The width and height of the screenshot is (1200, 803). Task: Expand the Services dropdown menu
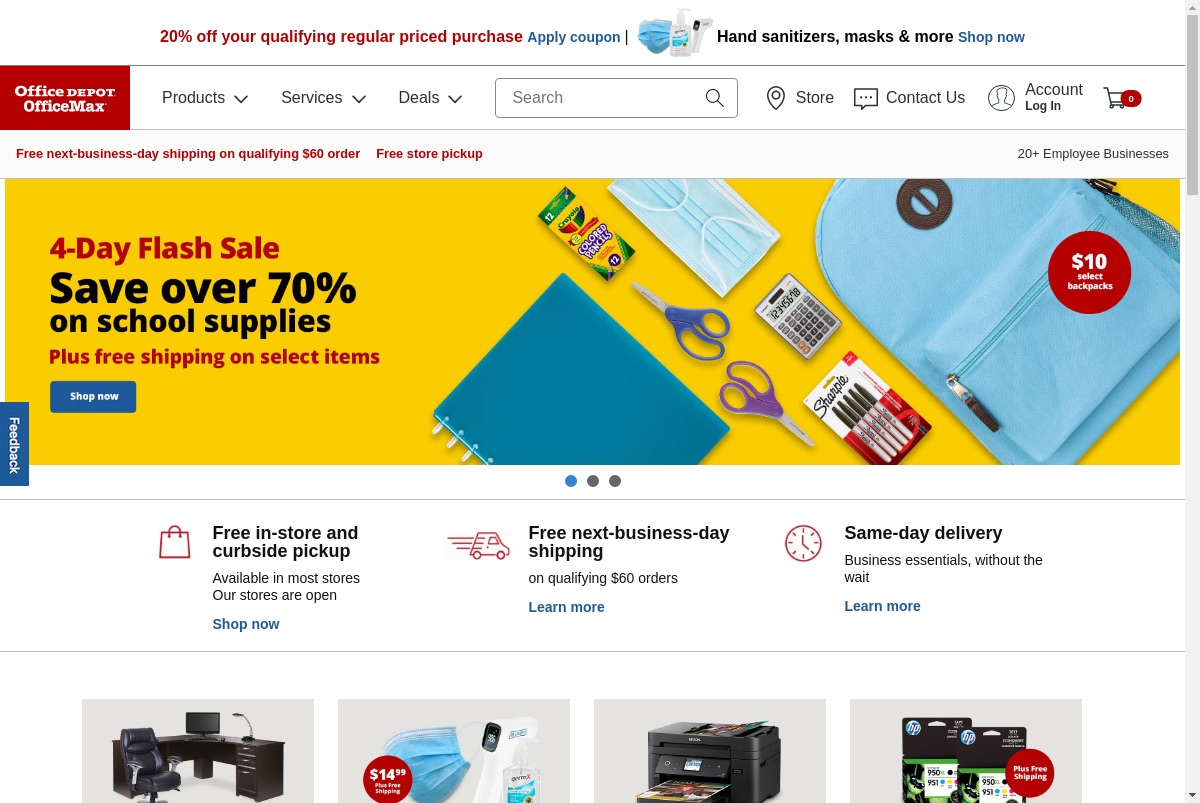coord(324,98)
